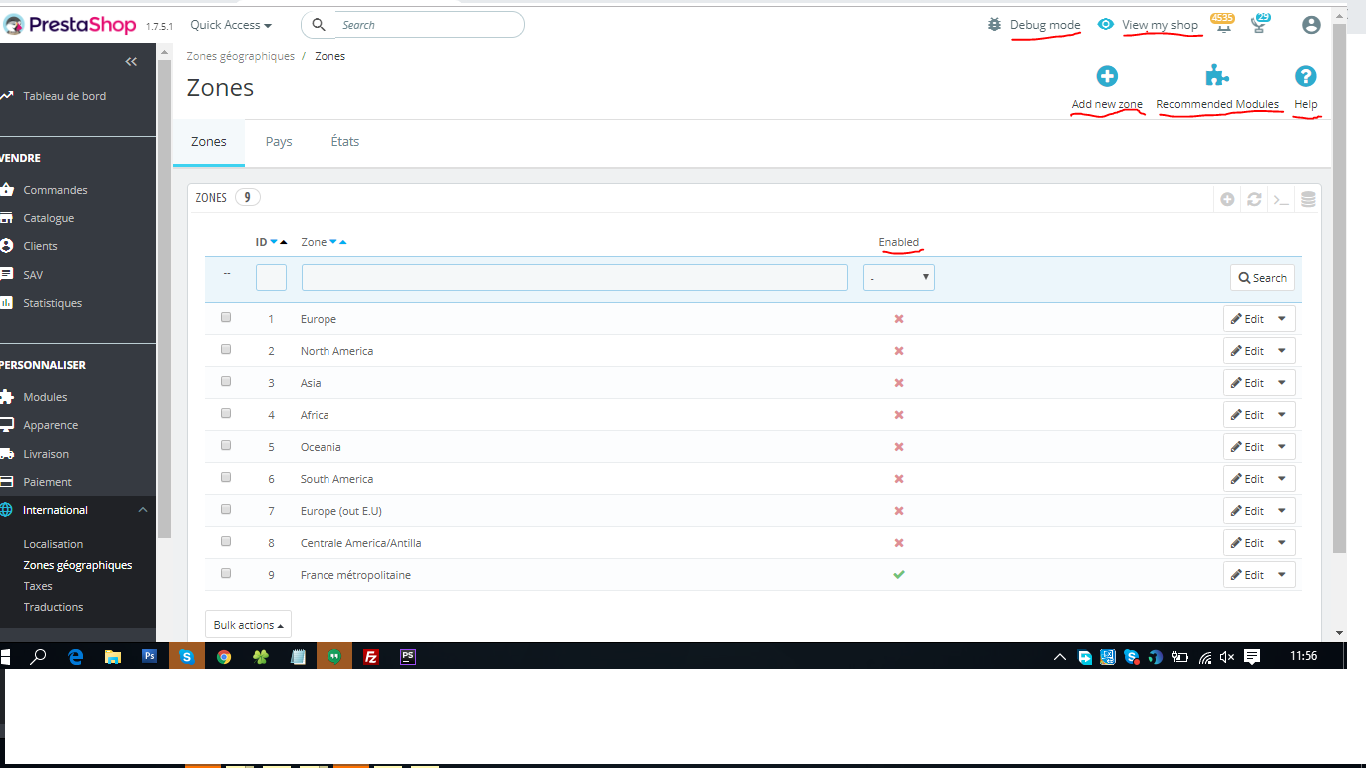Viewport: 1366px width, 768px height.
Task: Open the employee profile avatar icon
Action: coord(1311,25)
